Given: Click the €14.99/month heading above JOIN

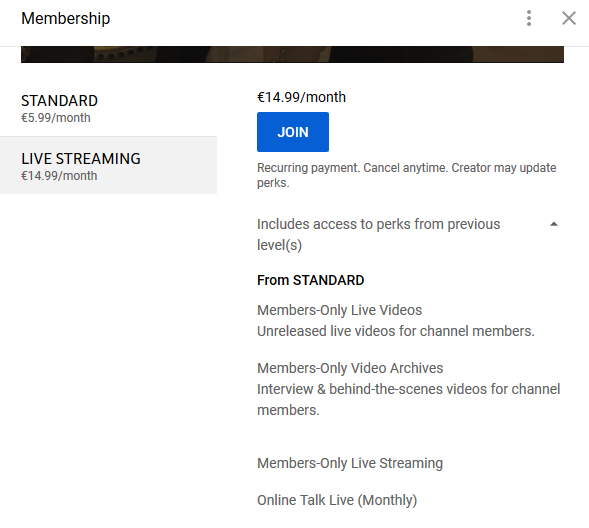Looking at the screenshot, I should tap(301, 97).
